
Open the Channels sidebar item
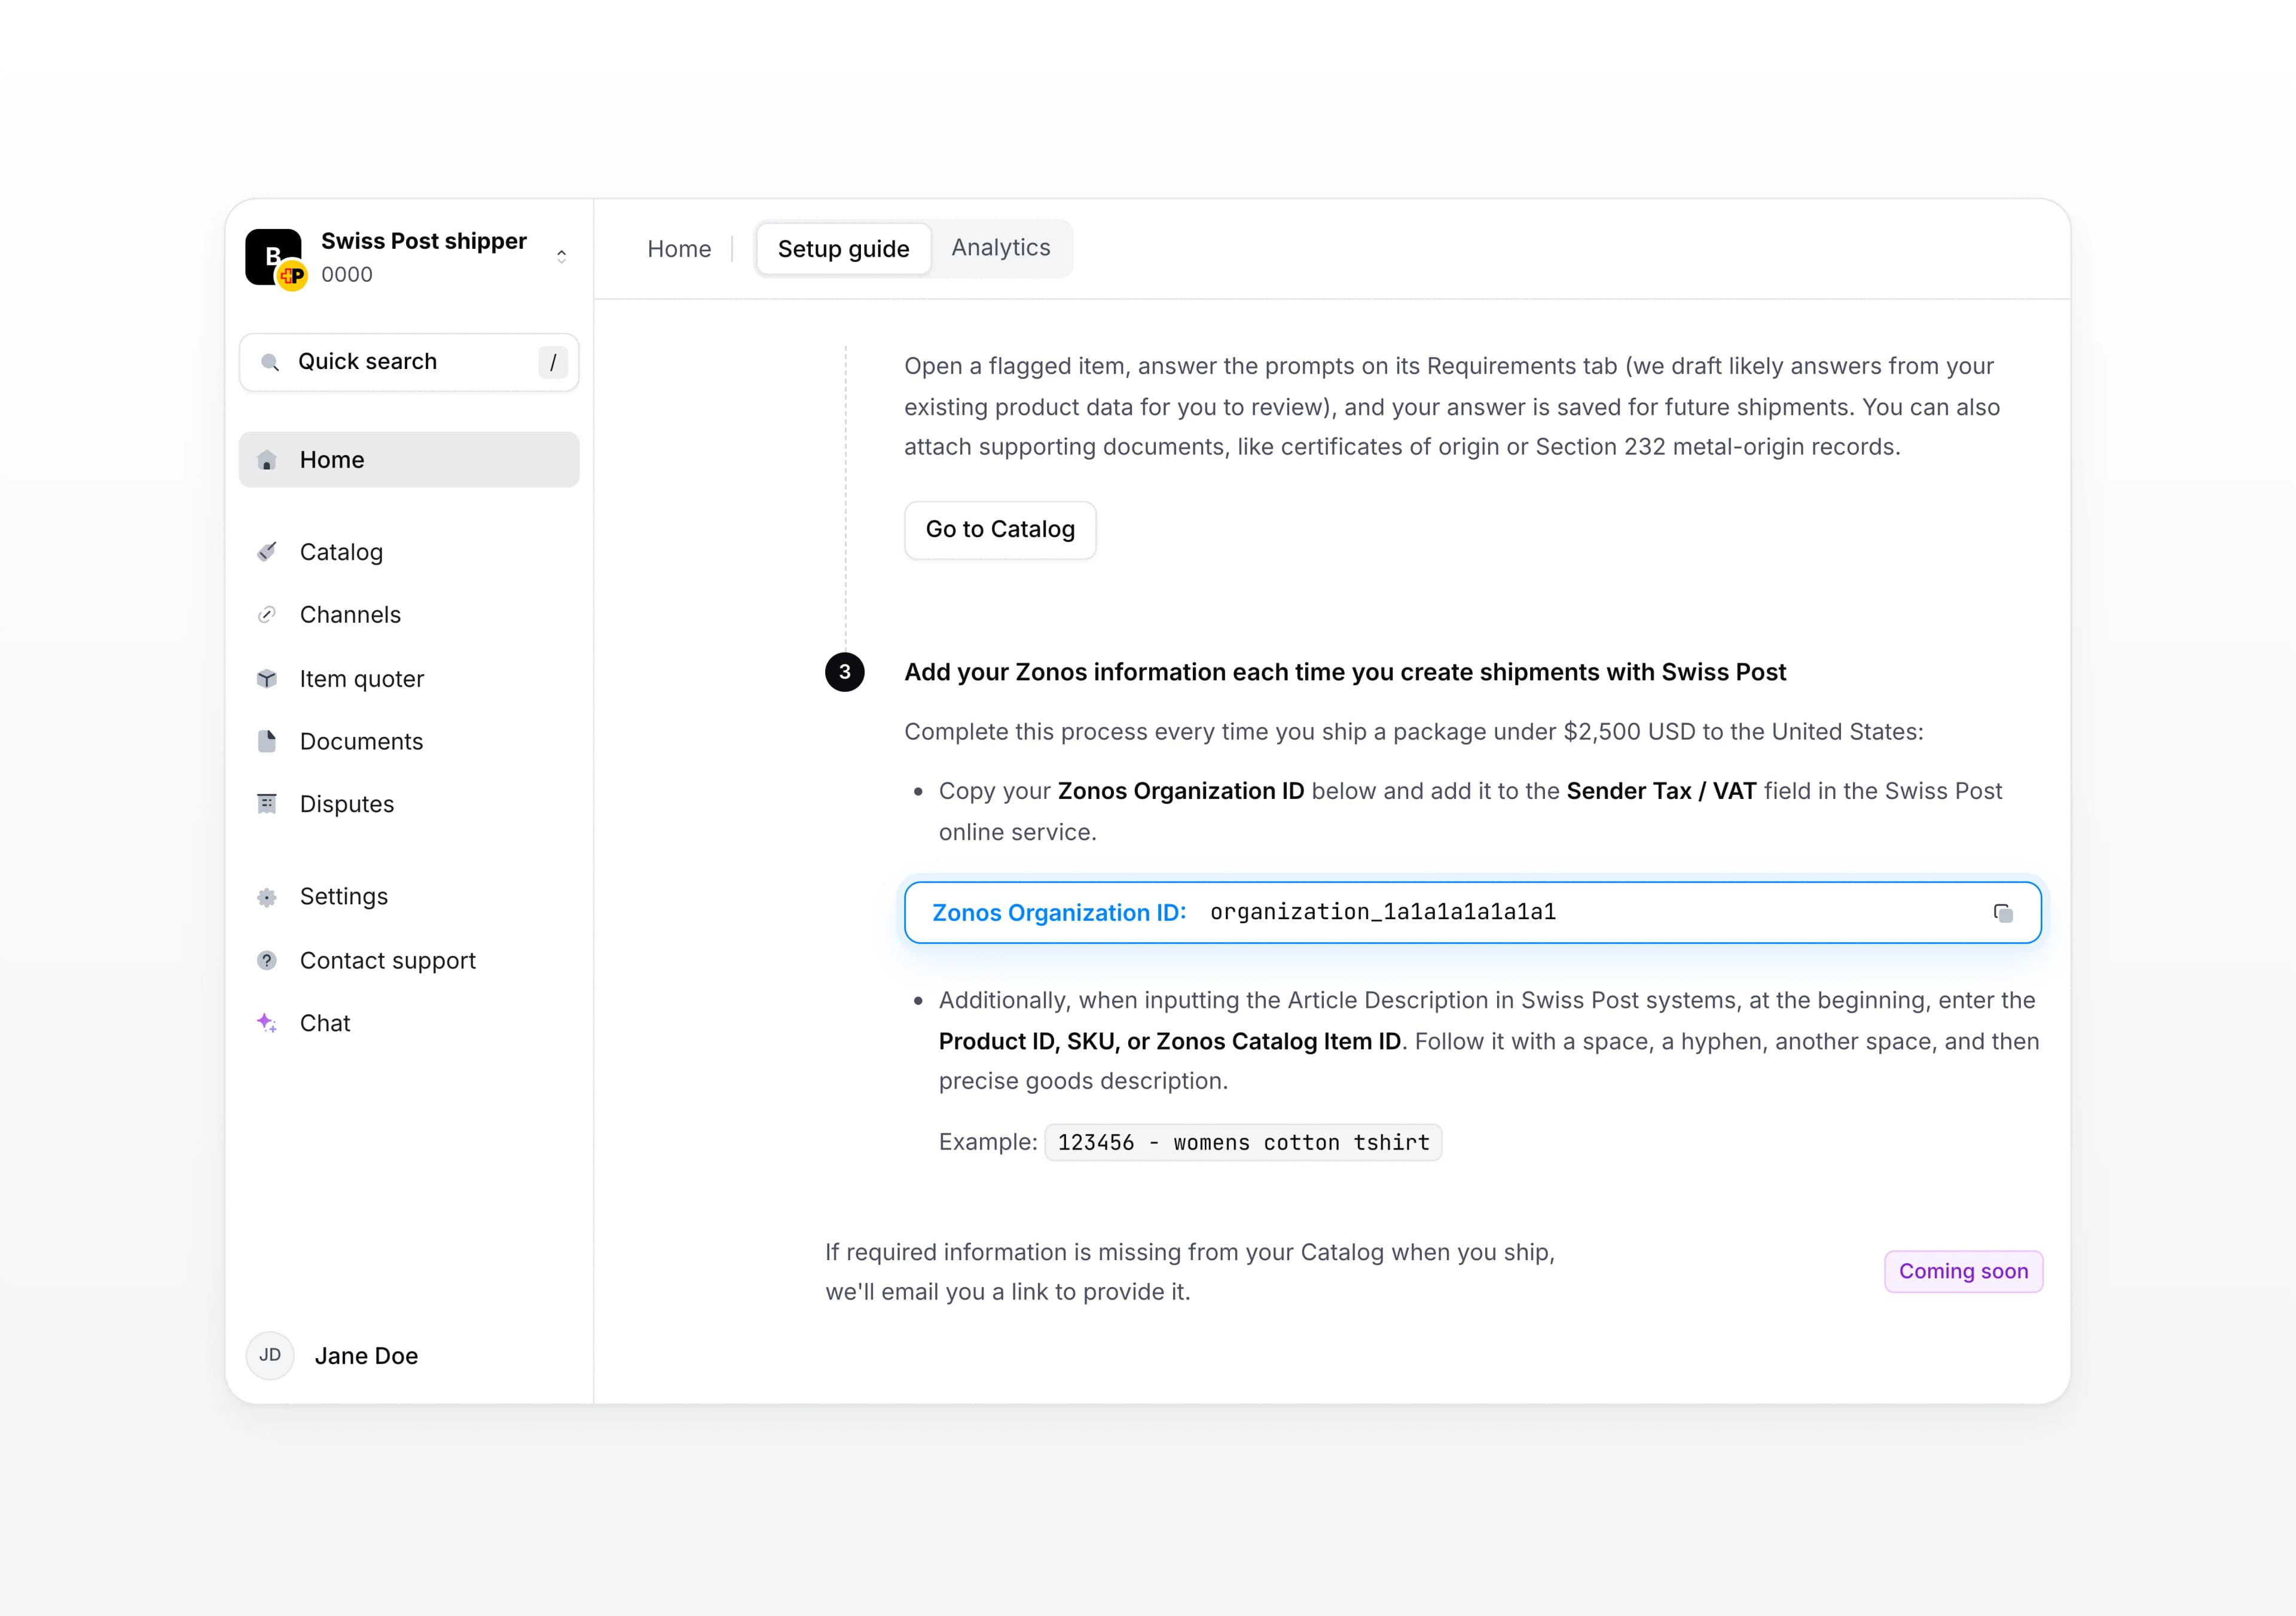409,615
